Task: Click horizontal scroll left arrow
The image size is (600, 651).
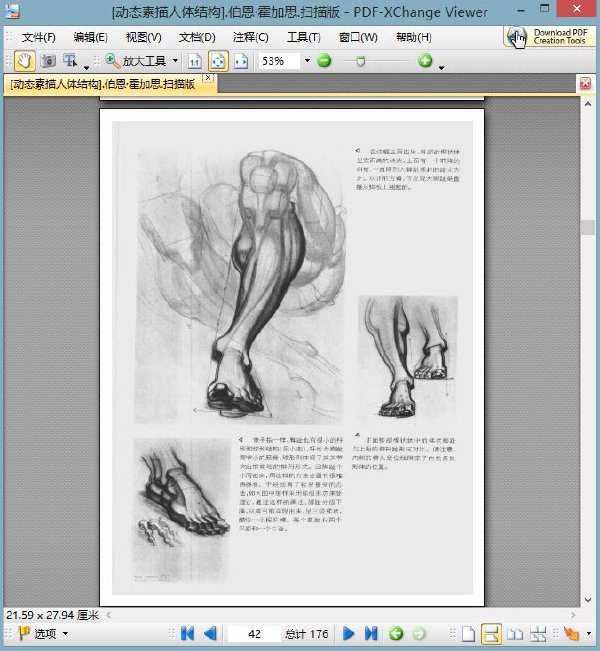Action: coord(109,615)
